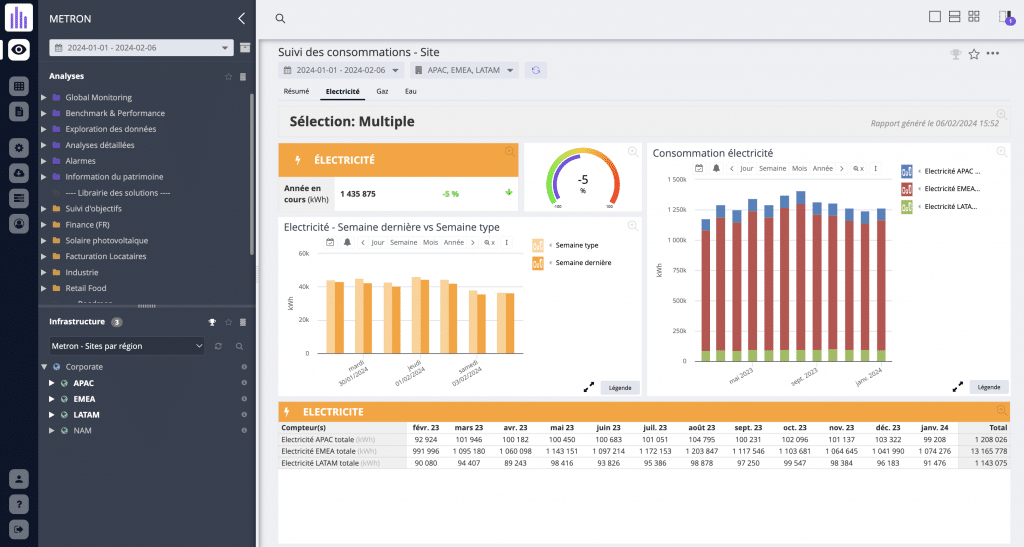Open the server list sidebar icon

(19, 198)
